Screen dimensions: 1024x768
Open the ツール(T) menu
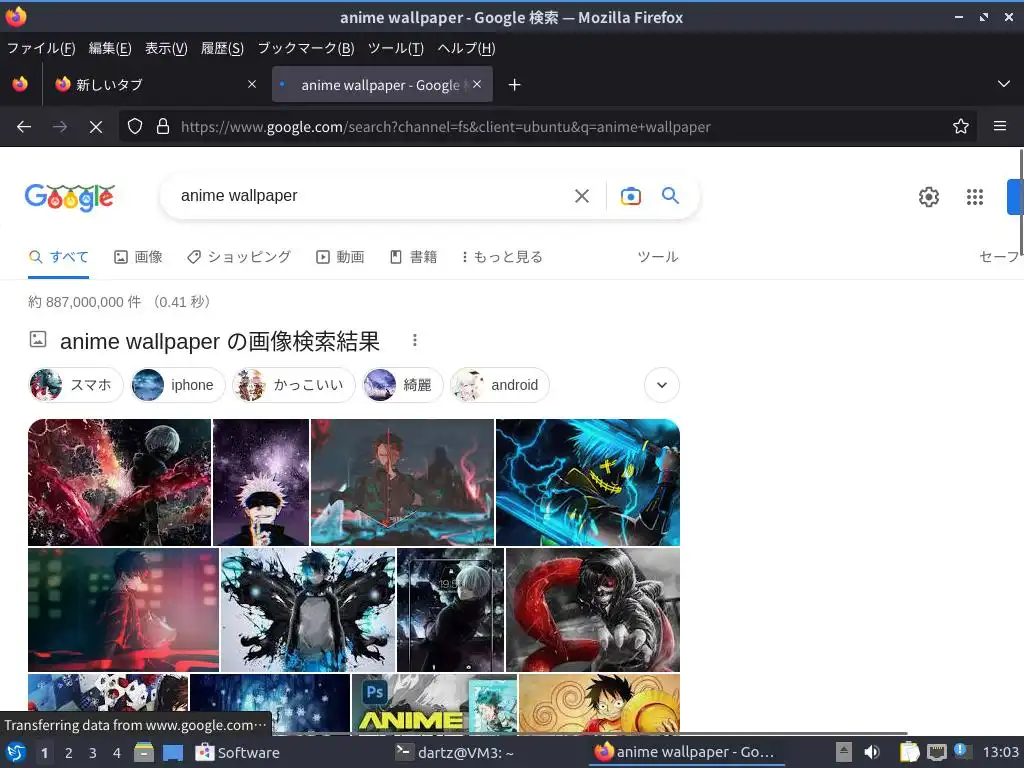pyautogui.click(x=396, y=48)
